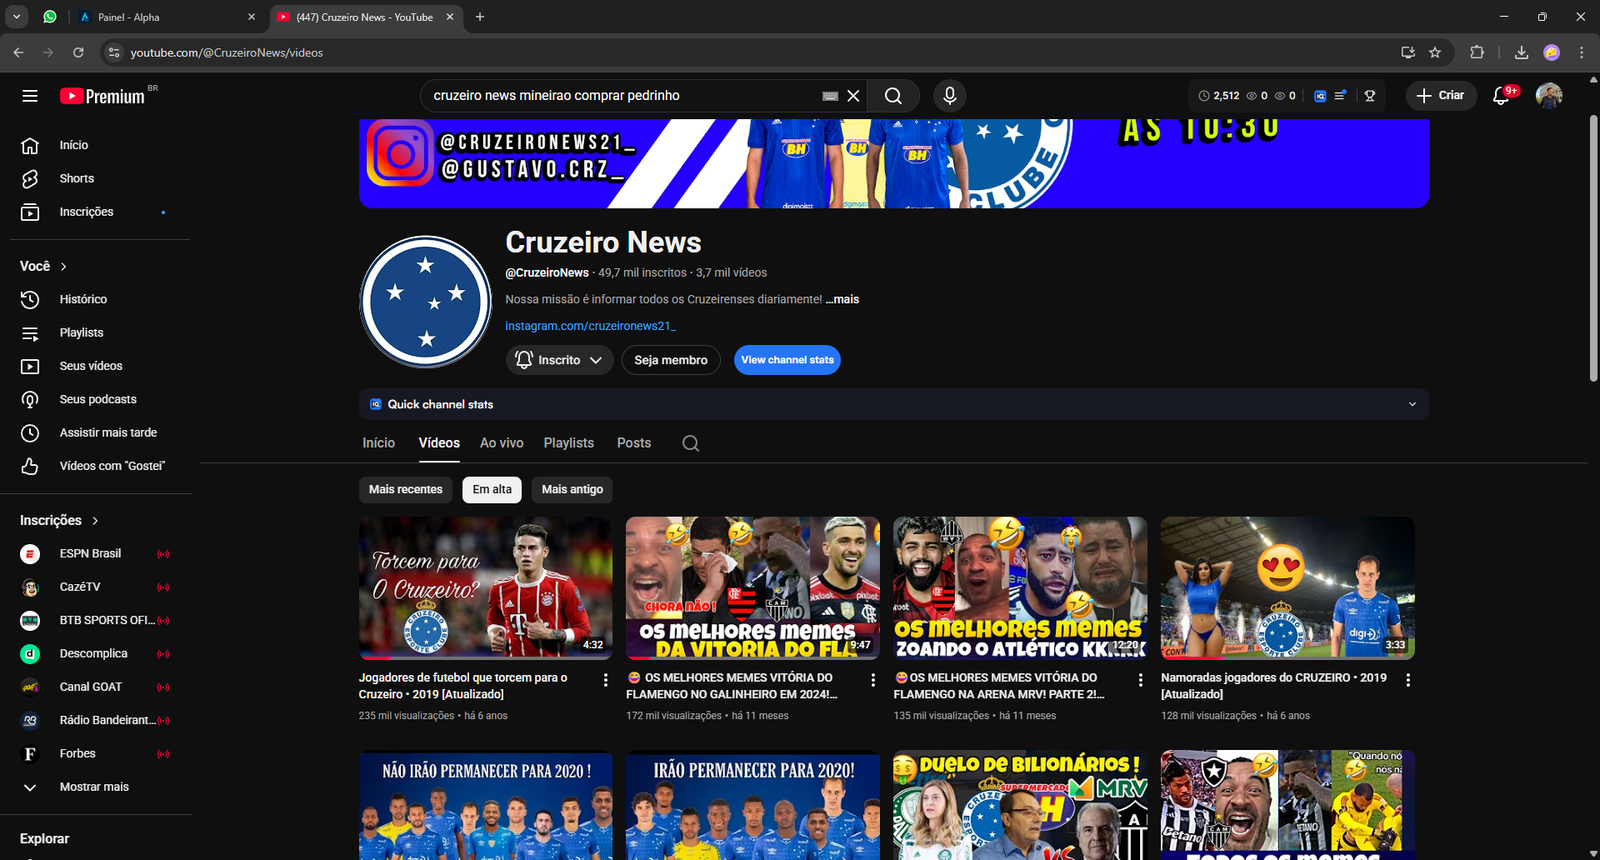The image size is (1600, 860).
Task: Reload the page in Chrome
Action: click(78, 52)
